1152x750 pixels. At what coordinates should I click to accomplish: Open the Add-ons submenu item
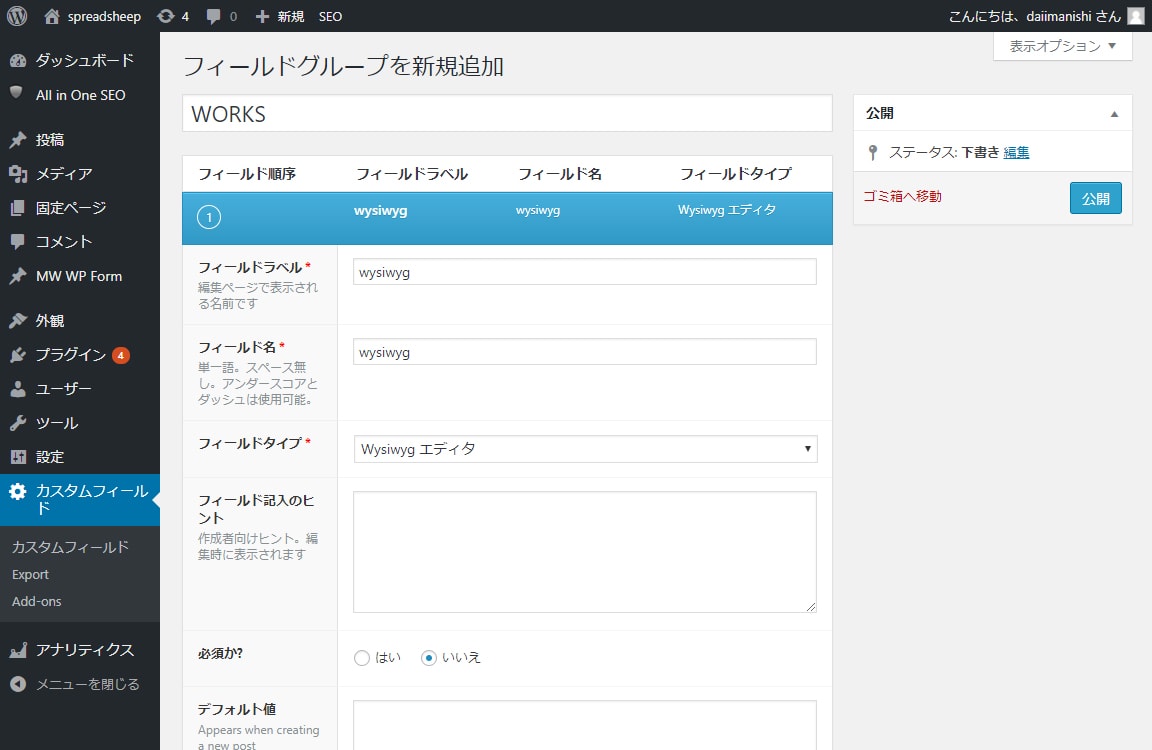(36, 602)
